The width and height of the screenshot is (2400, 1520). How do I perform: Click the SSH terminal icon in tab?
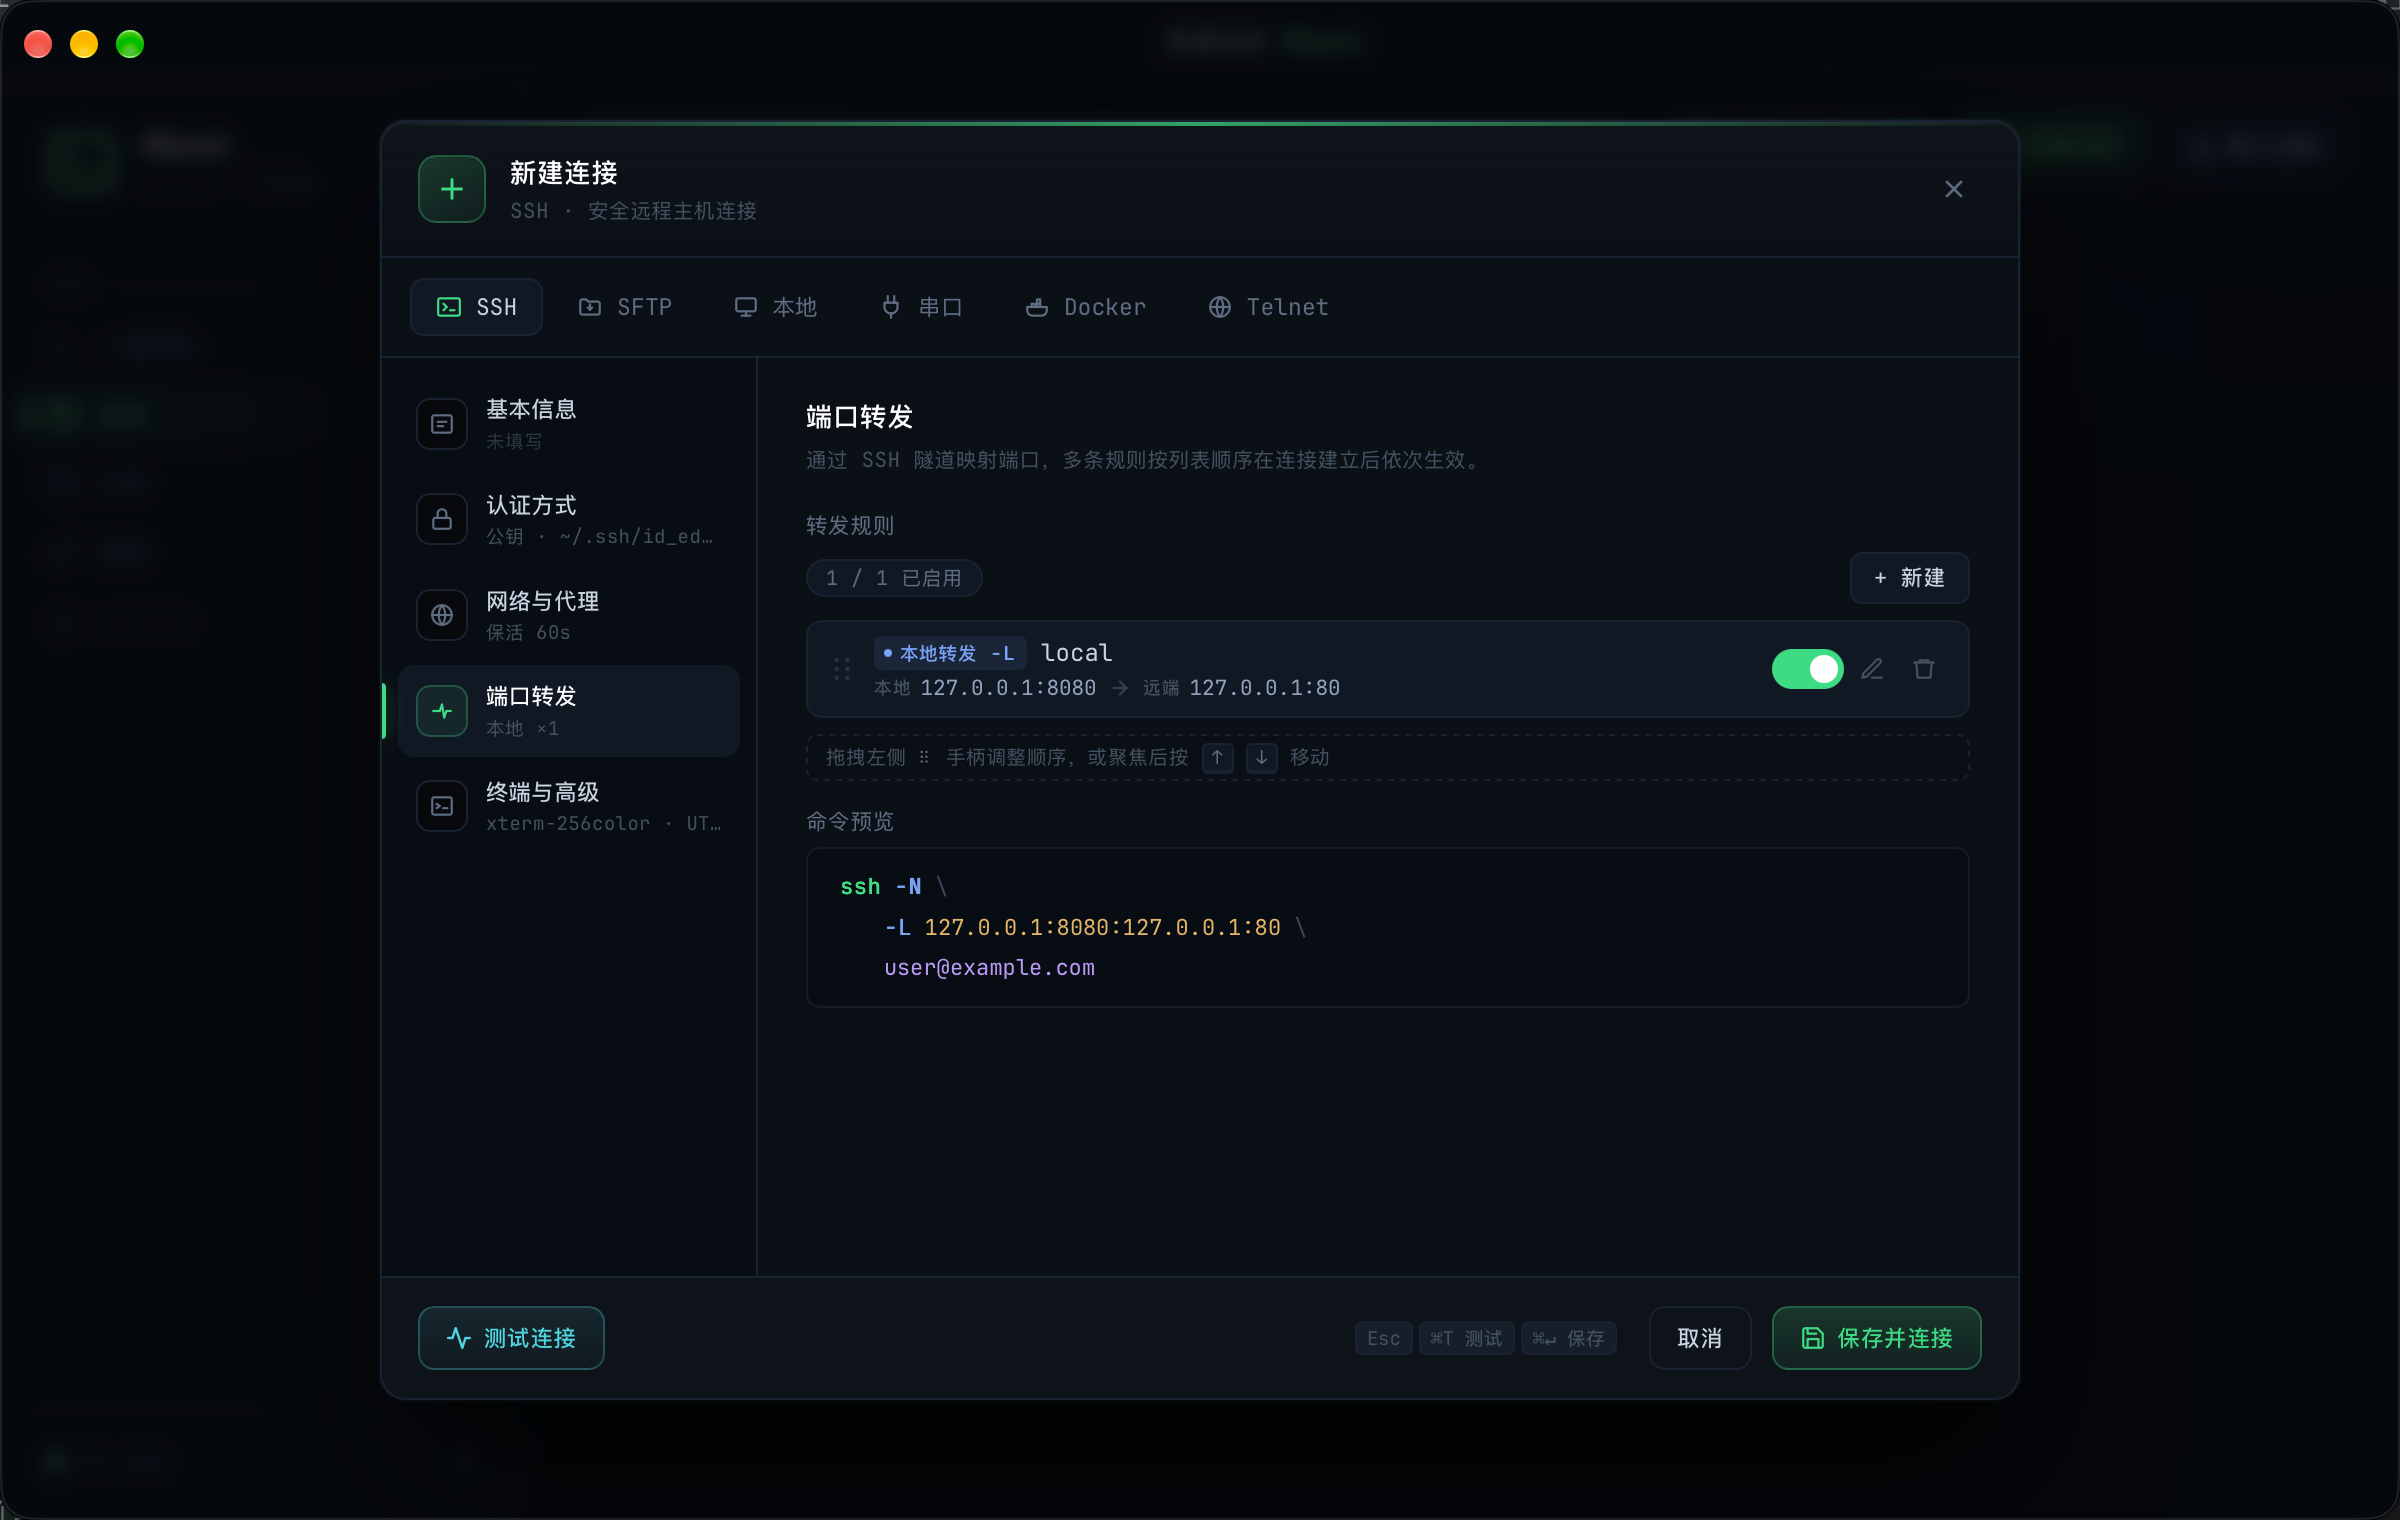(x=449, y=307)
